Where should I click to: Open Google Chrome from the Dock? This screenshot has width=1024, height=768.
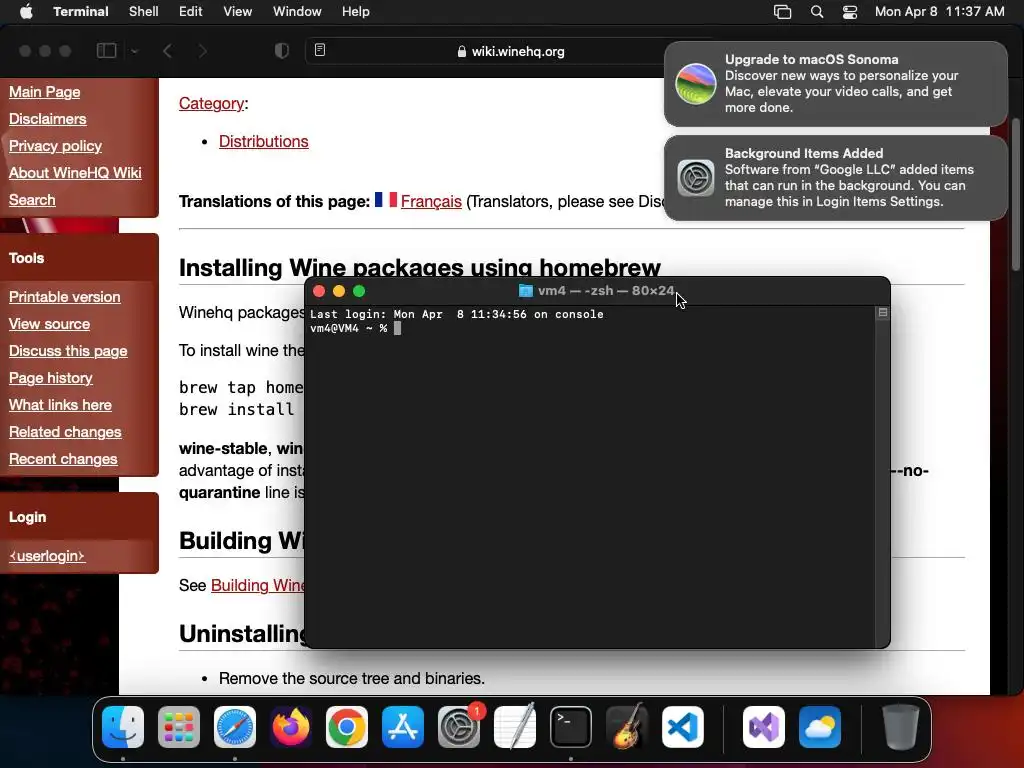coord(347,727)
